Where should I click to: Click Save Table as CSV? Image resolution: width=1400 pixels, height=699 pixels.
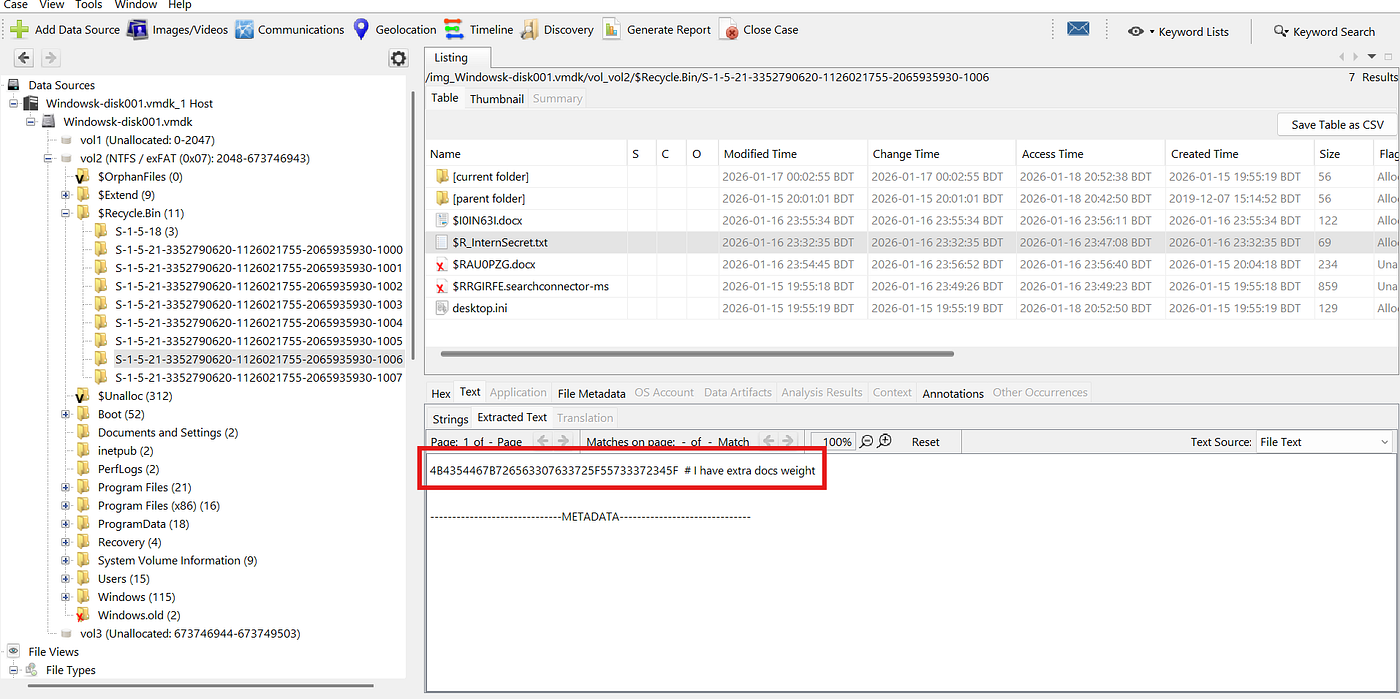1336,124
